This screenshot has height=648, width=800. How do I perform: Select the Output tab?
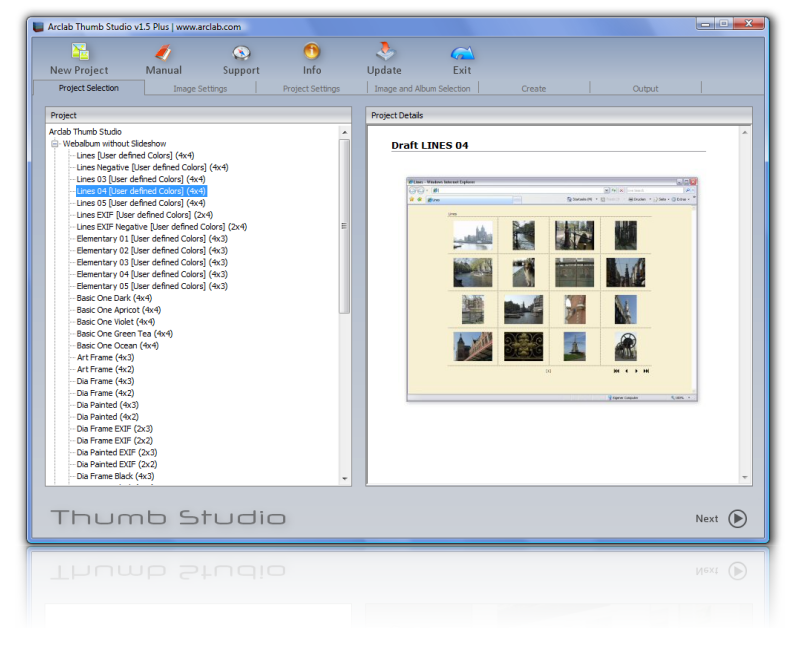(645, 89)
